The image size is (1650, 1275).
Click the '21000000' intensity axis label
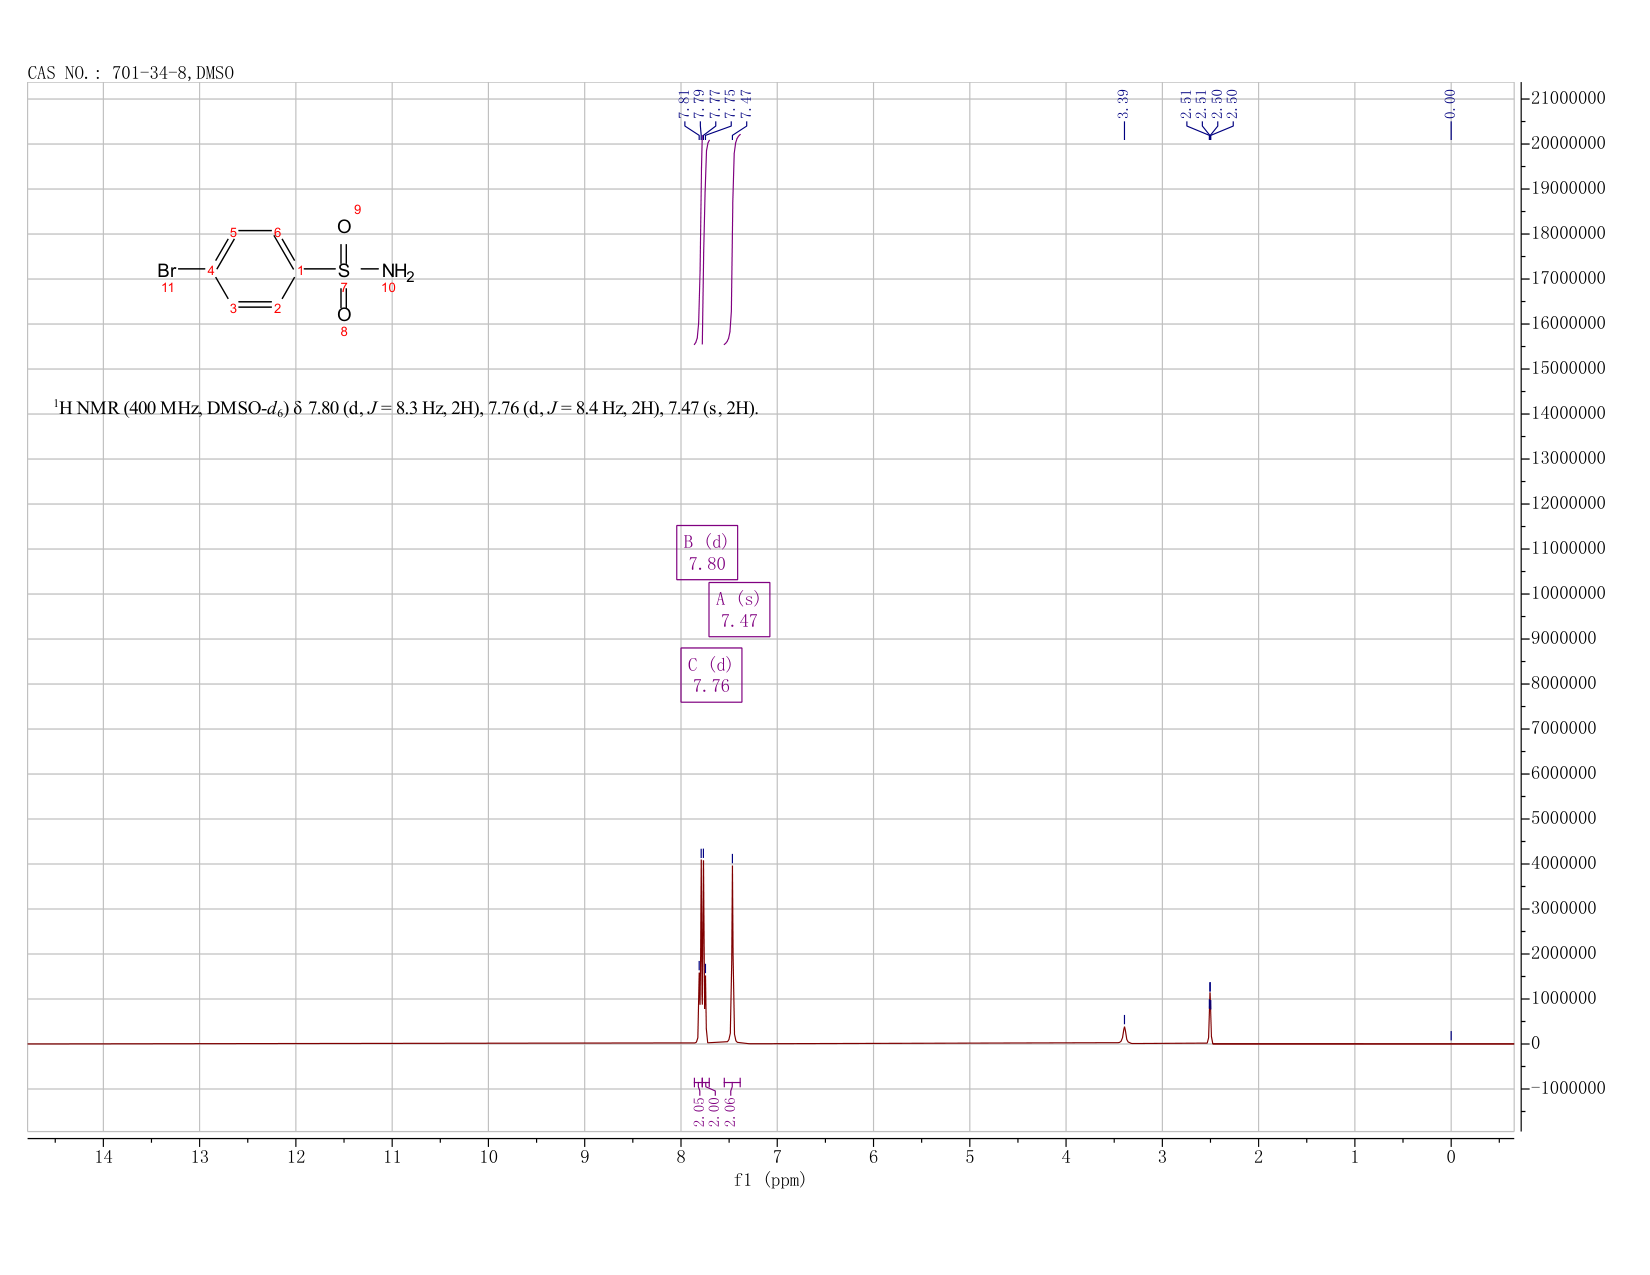point(1568,98)
